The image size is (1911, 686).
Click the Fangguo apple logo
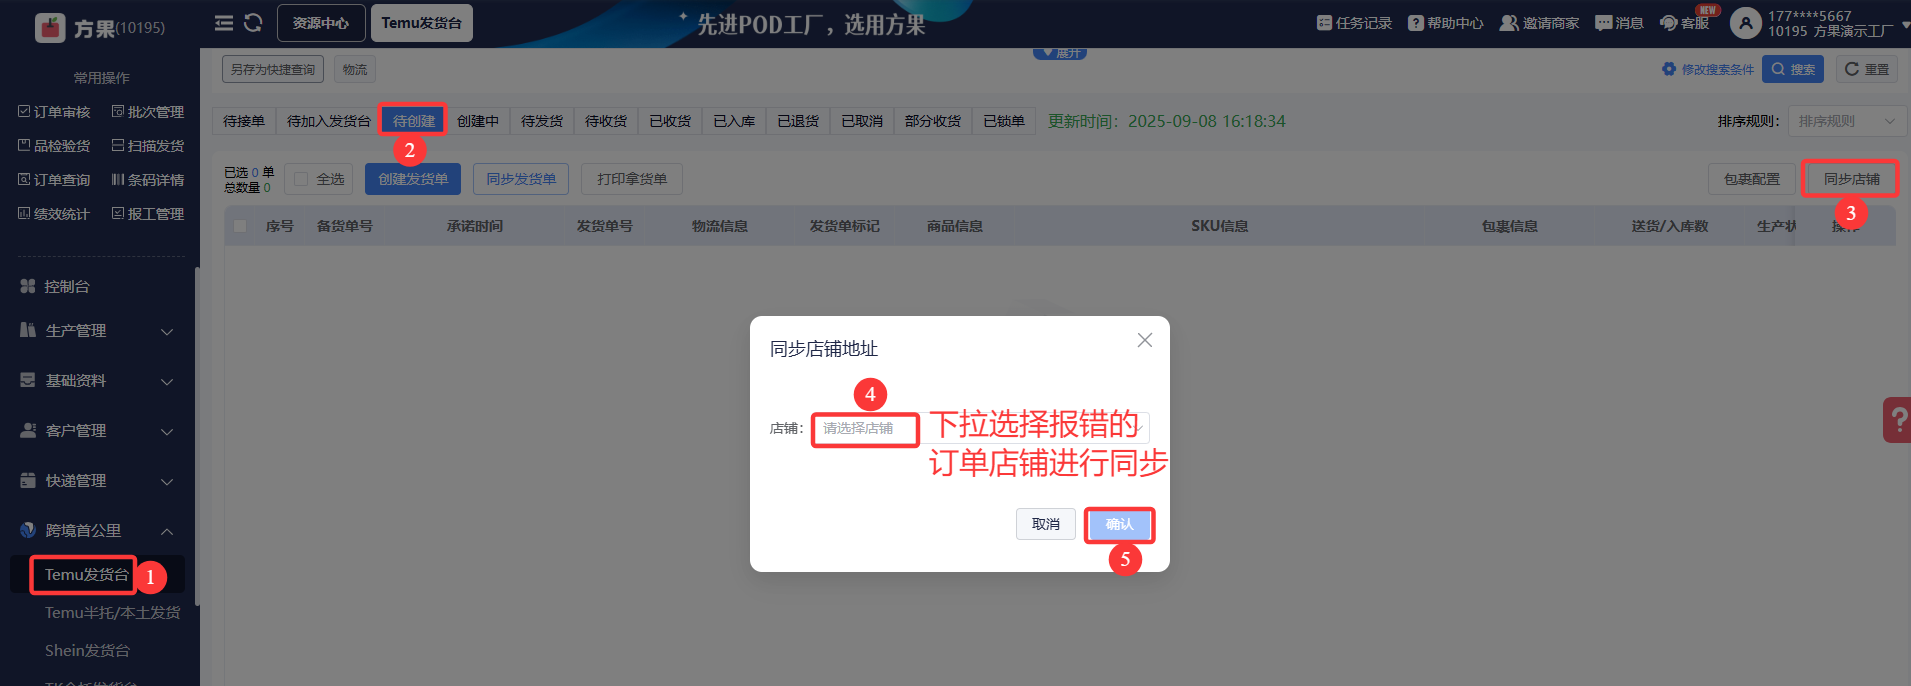pyautogui.click(x=49, y=28)
